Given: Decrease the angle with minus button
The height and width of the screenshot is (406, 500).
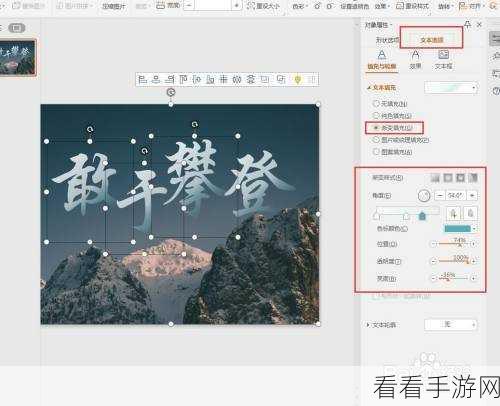Looking at the screenshot, I should [x=440, y=196].
